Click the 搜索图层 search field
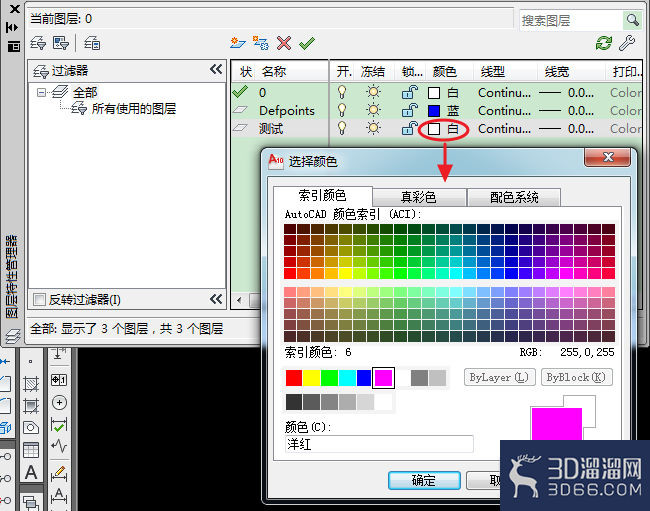This screenshot has height=511, width=650. pos(571,20)
